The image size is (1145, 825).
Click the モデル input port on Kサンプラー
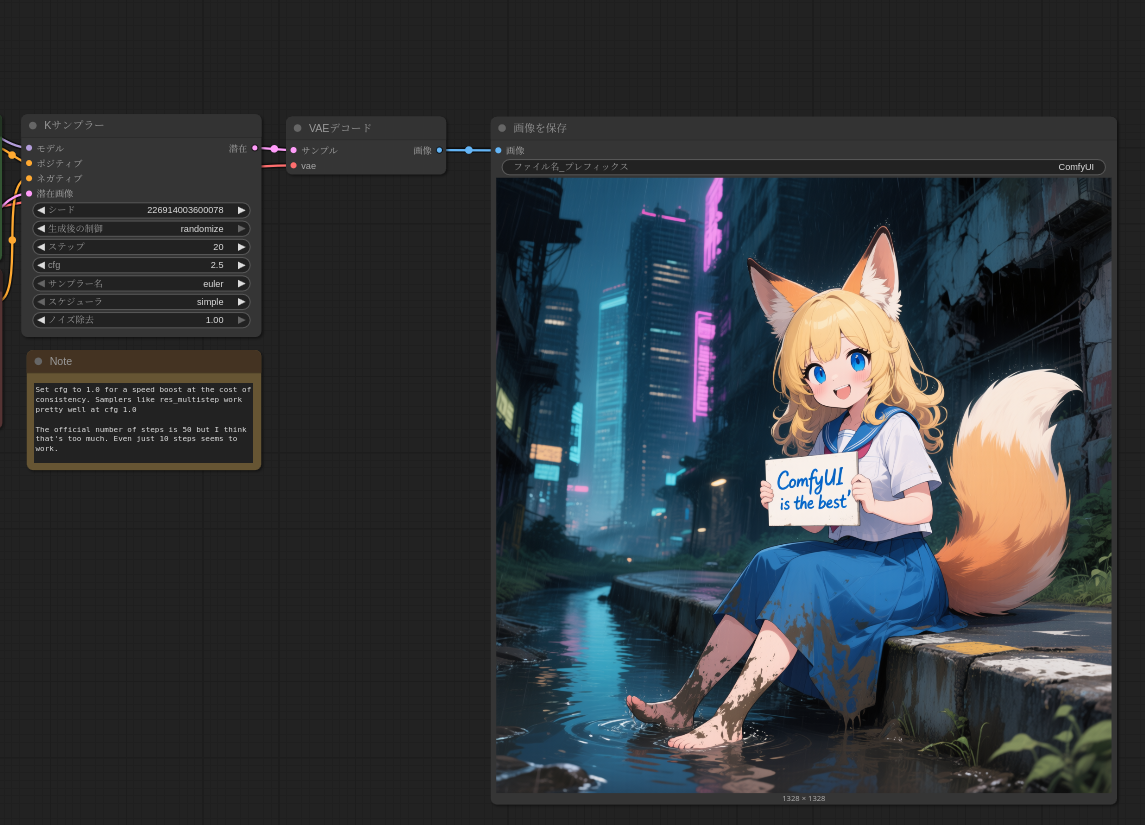pos(29,148)
